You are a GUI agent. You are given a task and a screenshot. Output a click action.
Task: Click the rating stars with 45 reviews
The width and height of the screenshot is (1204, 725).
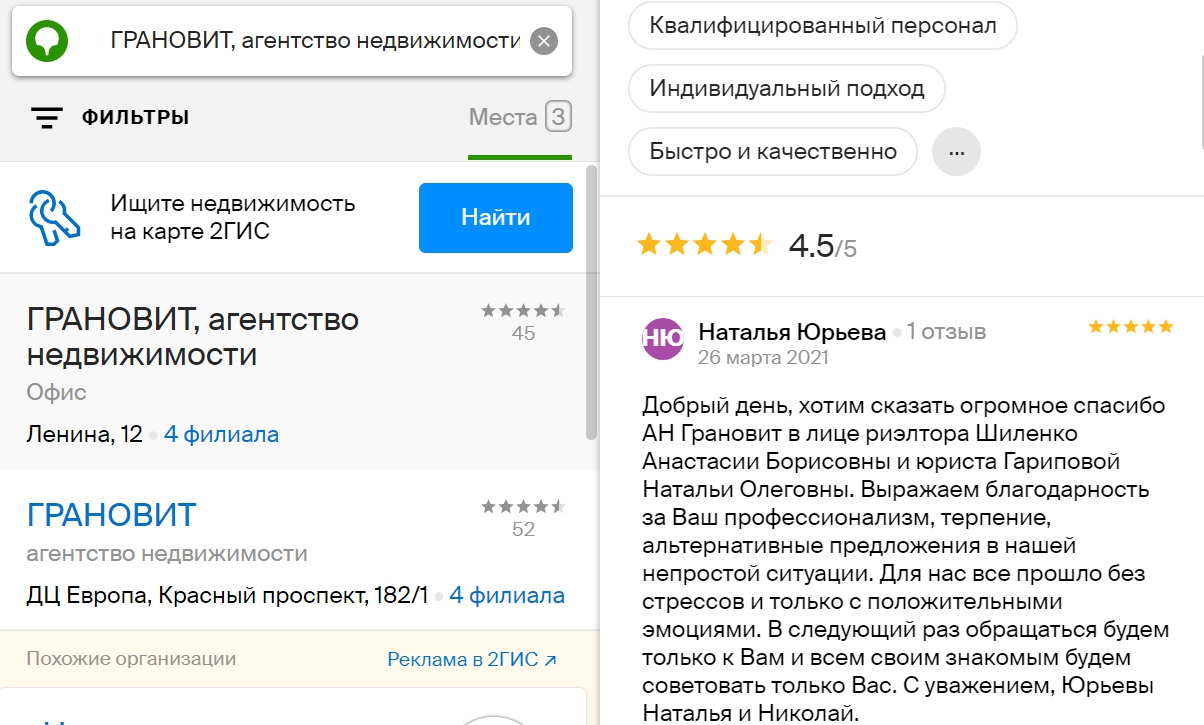523,310
